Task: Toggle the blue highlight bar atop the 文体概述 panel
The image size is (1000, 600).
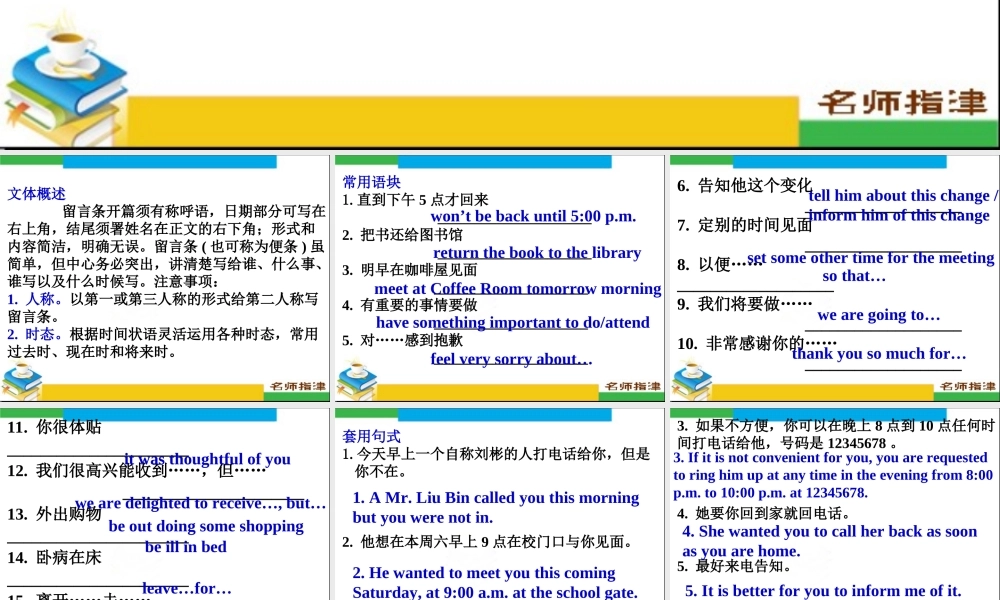Action: pos(170,161)
